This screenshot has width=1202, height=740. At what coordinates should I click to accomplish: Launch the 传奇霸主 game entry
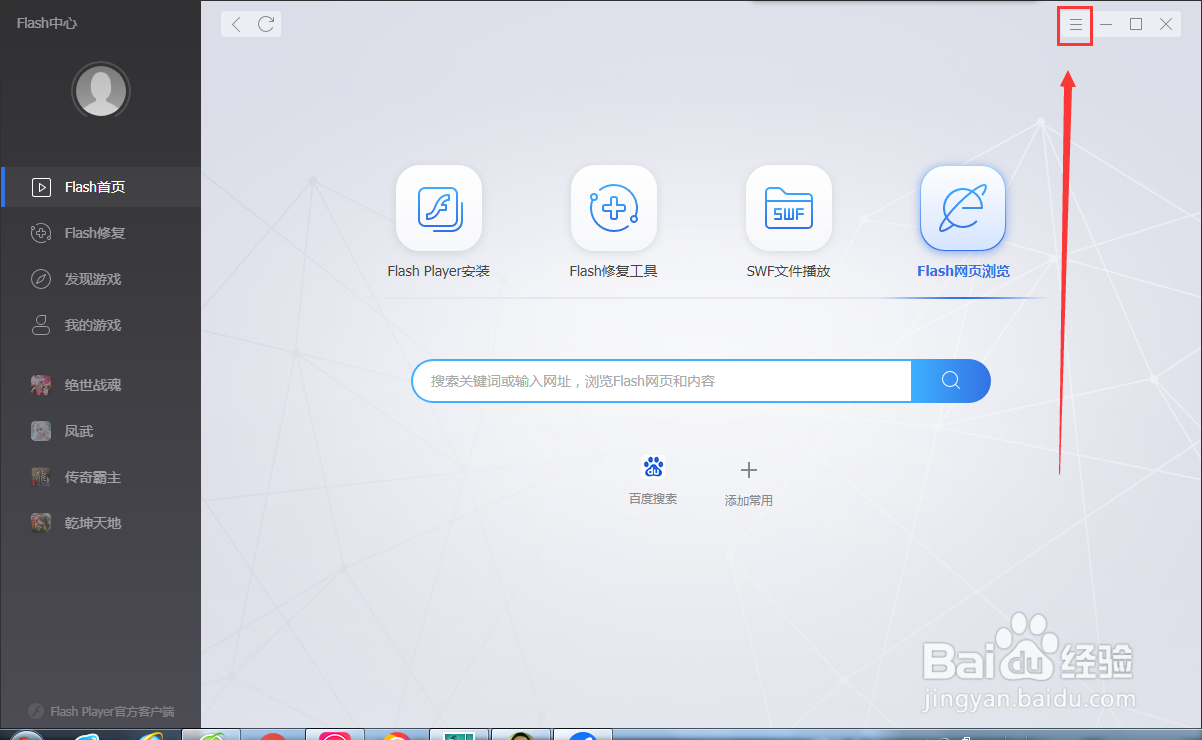pyautogui.click(x=100, y=477)
